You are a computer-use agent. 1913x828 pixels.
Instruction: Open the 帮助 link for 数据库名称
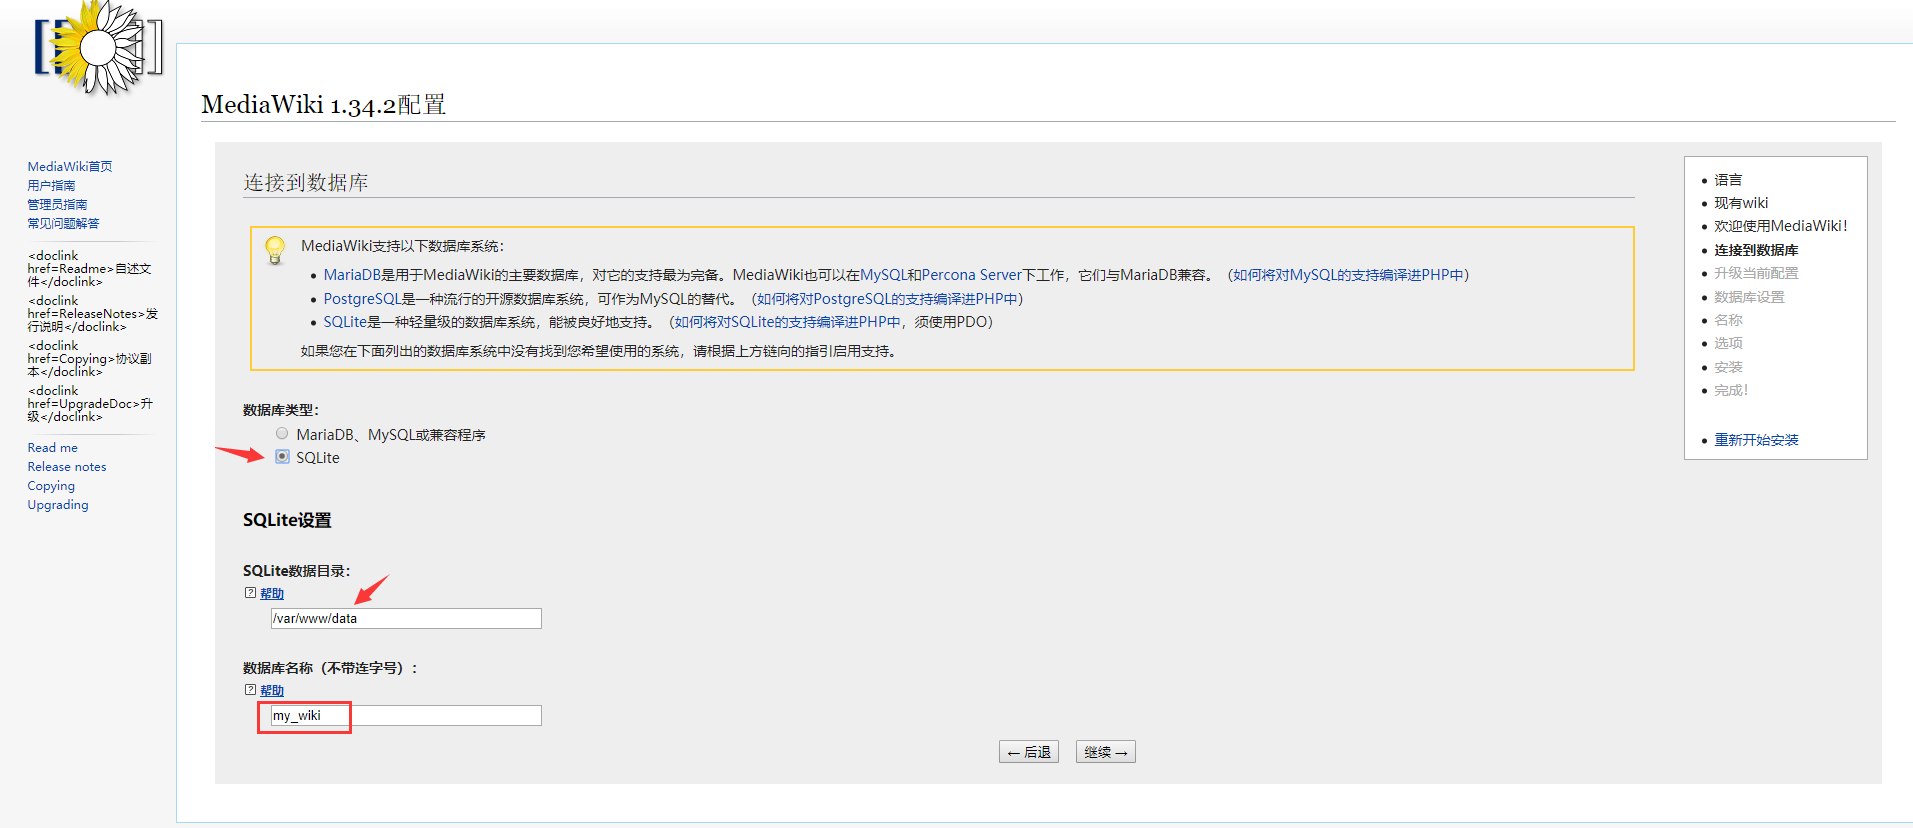(x=272, y=691)
